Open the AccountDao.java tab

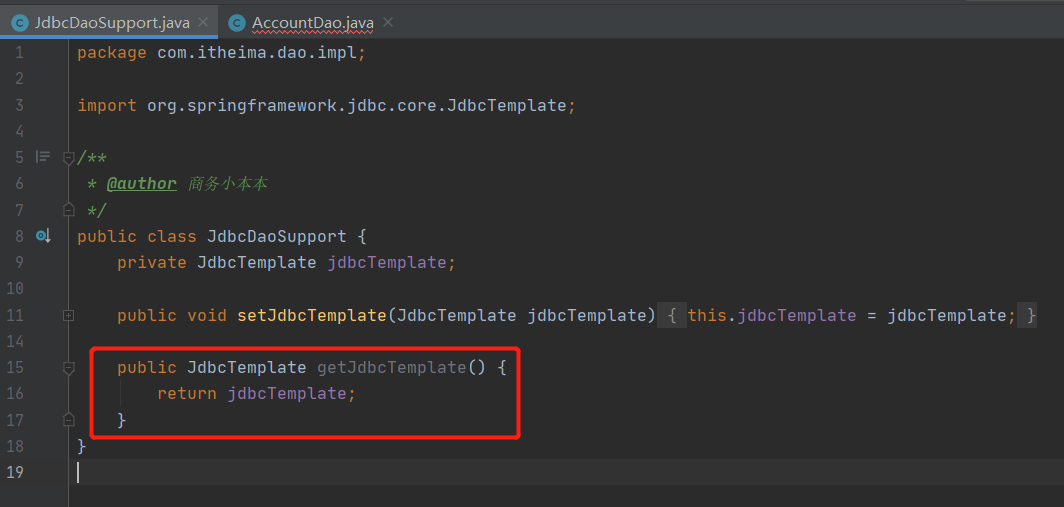(311, 22)
